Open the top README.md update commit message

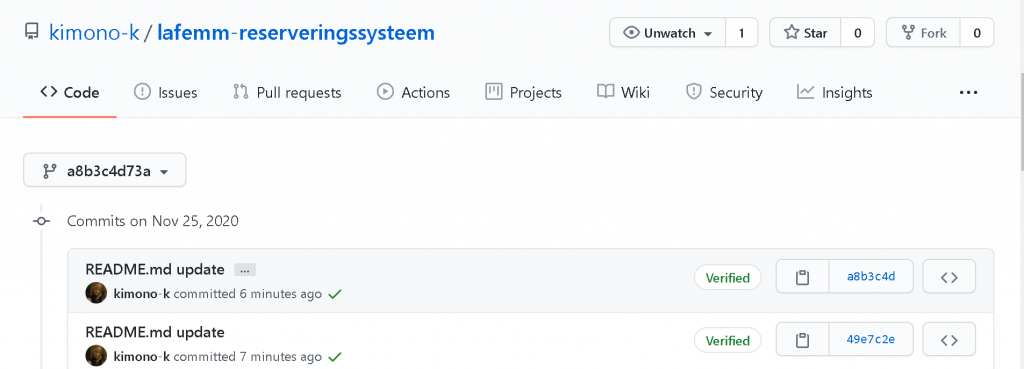point(155,269)
